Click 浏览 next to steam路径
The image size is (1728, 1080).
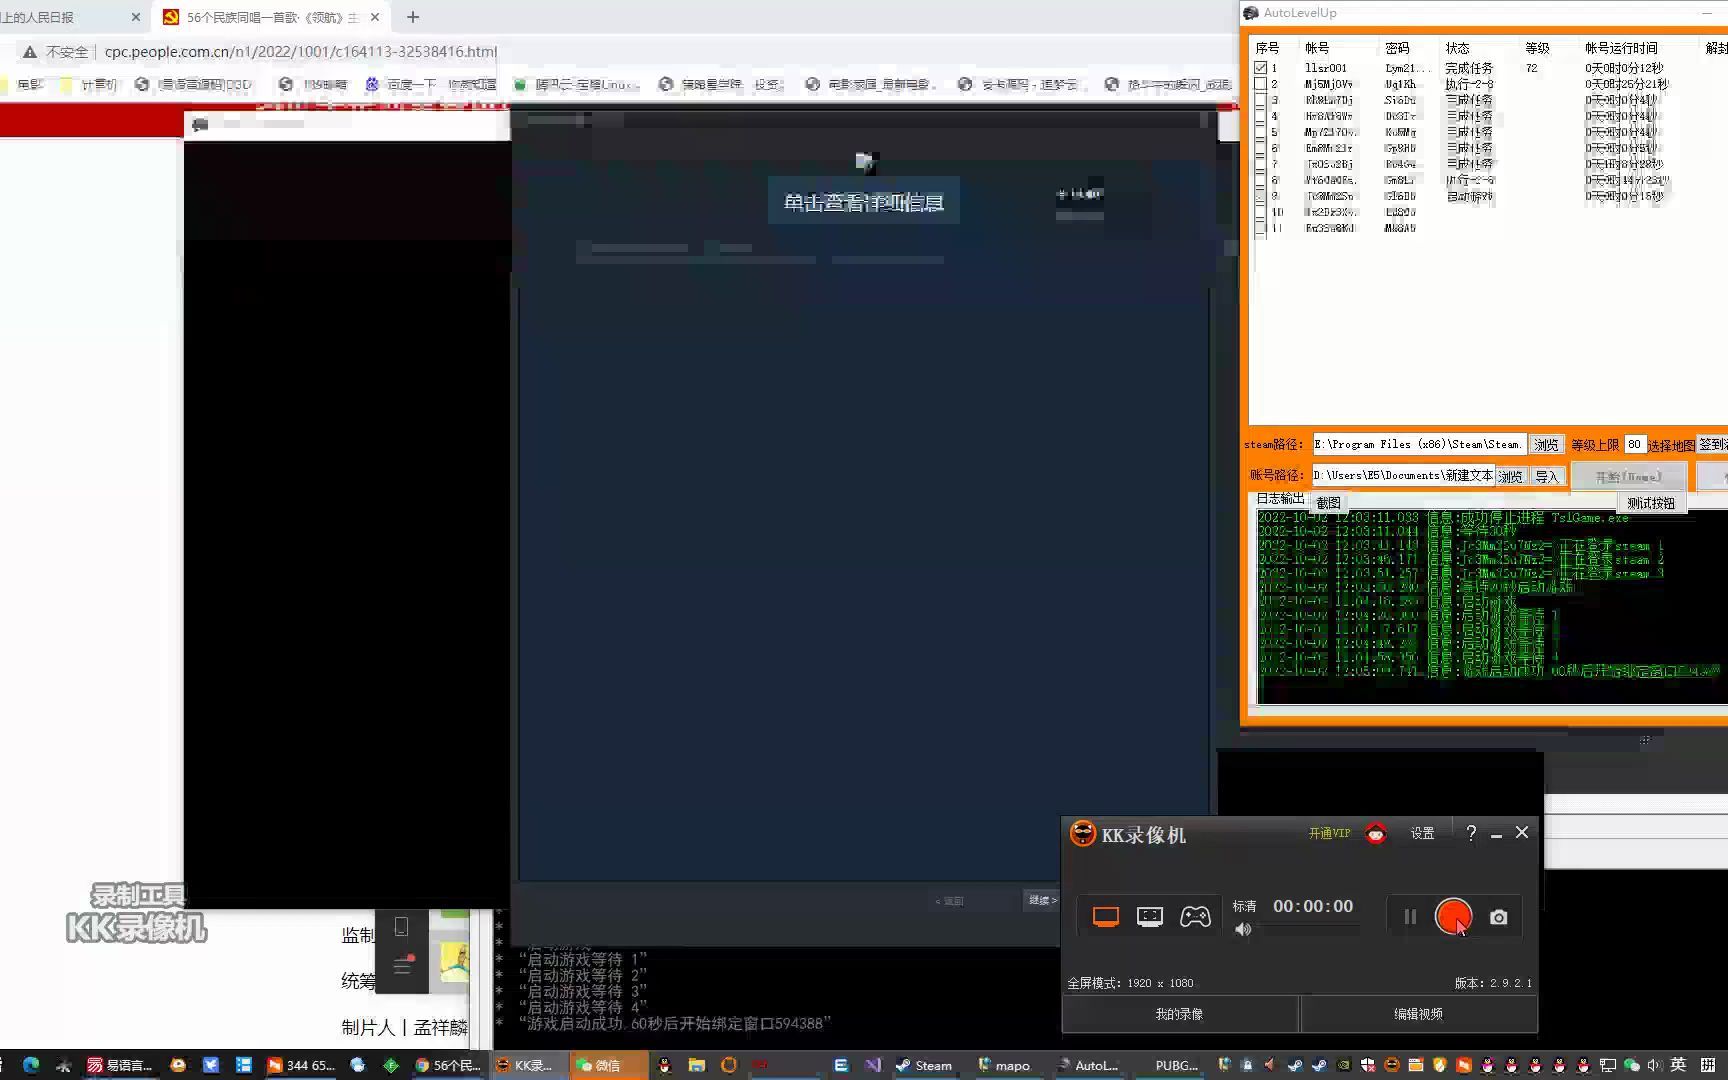[1546, 445]
